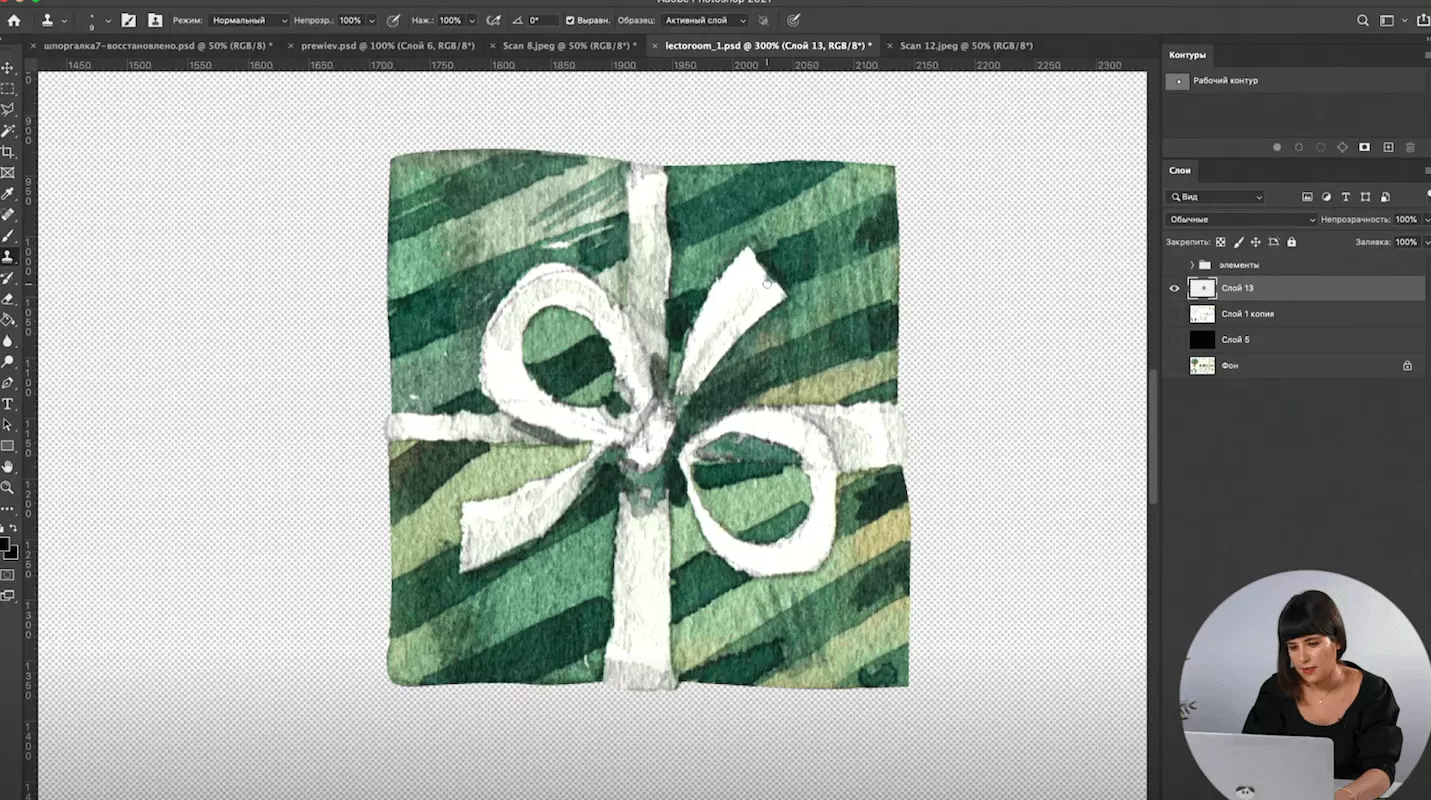Viewport: 1431px width, 800px height.
Task: Toggle the airbrush build-up effect
Action: click(493, 20)
